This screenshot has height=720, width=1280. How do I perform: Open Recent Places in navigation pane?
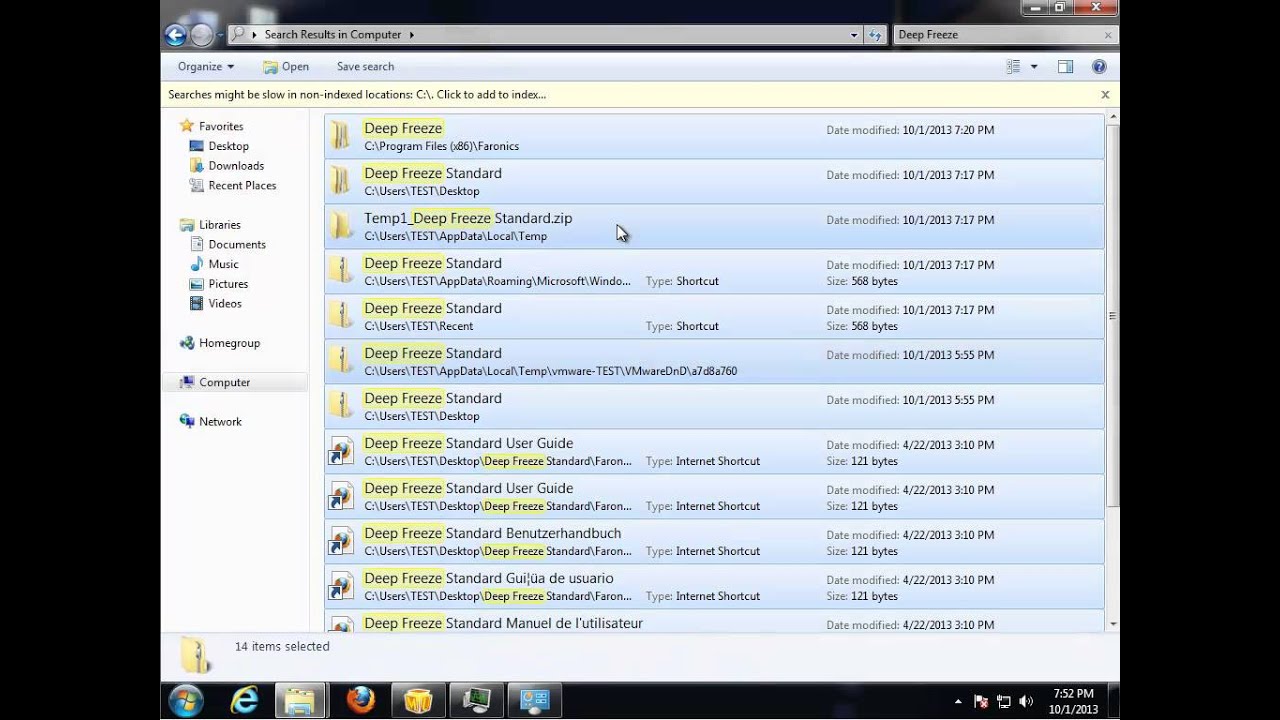242,186
